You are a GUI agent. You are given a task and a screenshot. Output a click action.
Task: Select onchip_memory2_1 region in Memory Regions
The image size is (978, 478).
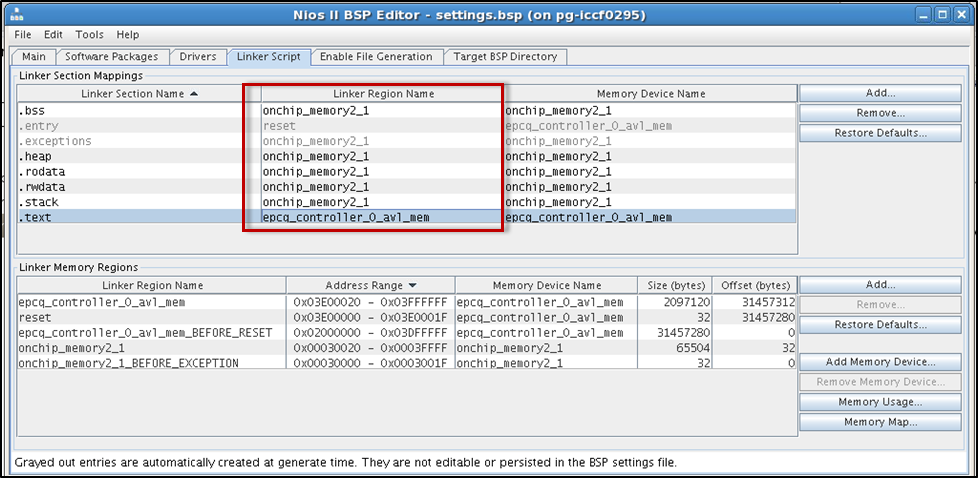(x=407, y=348)
